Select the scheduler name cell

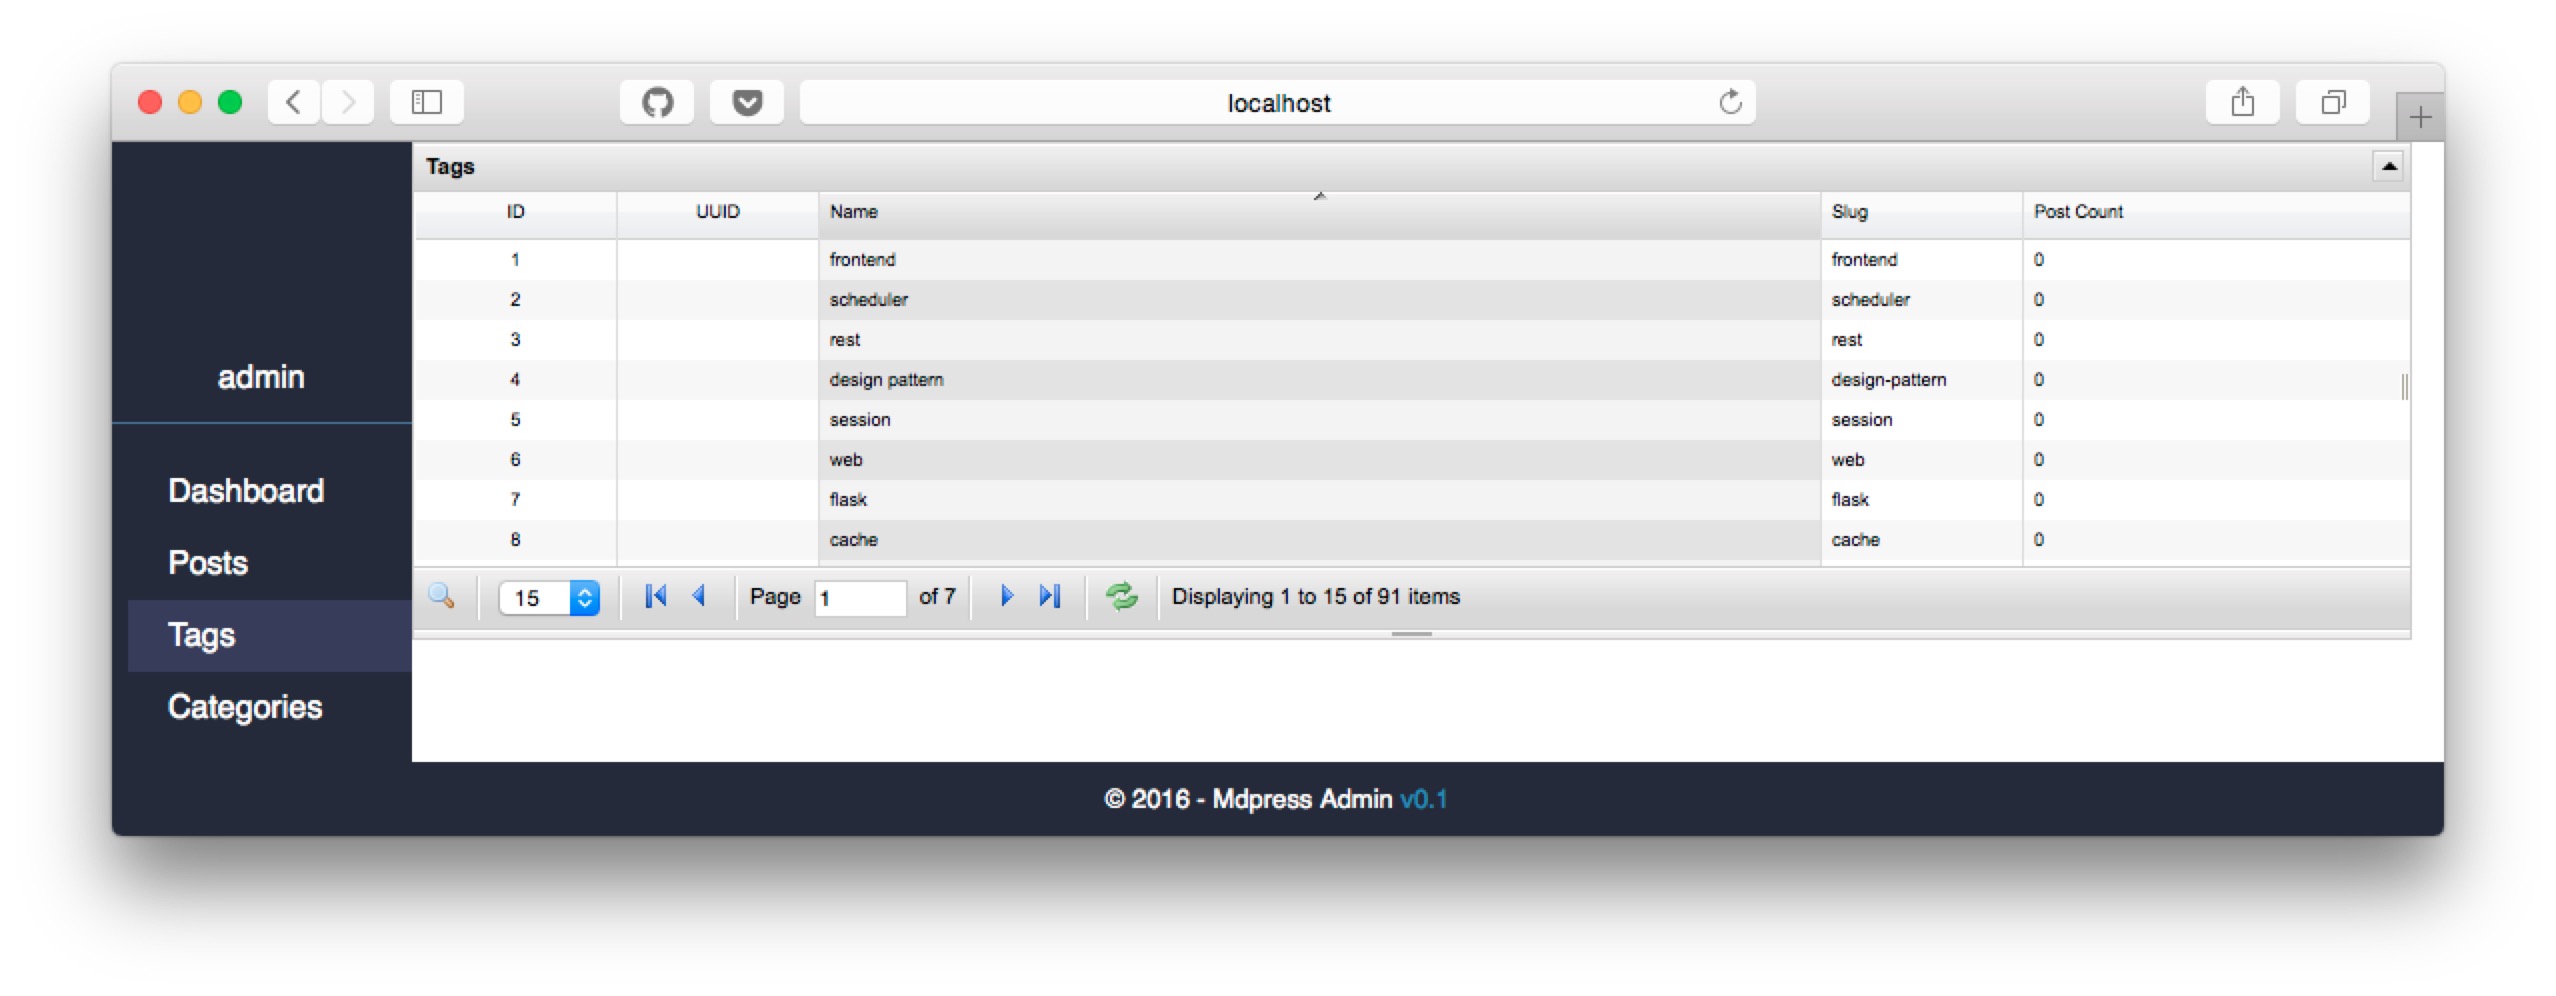[1319, 300]
